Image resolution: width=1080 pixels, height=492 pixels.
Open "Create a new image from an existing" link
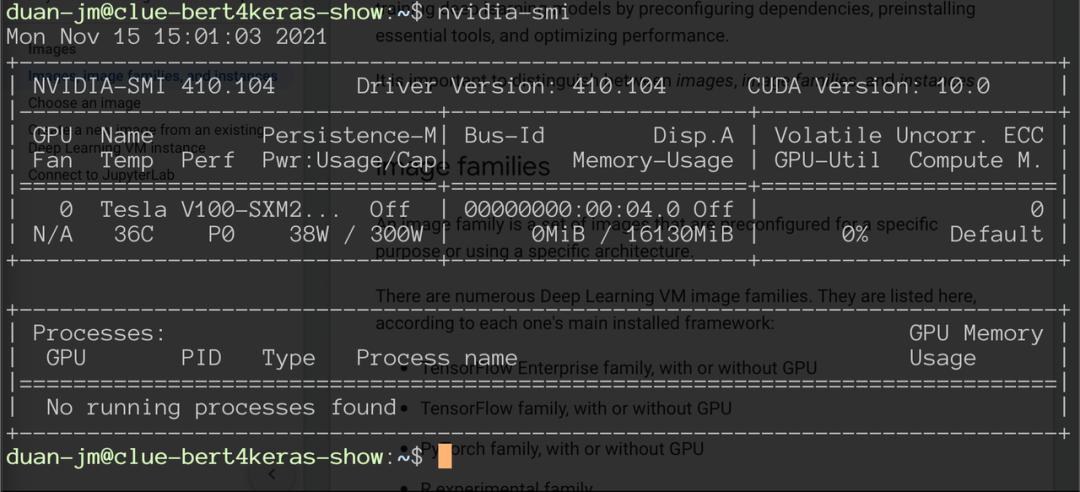pyautogui.click(x=150, y=129)
